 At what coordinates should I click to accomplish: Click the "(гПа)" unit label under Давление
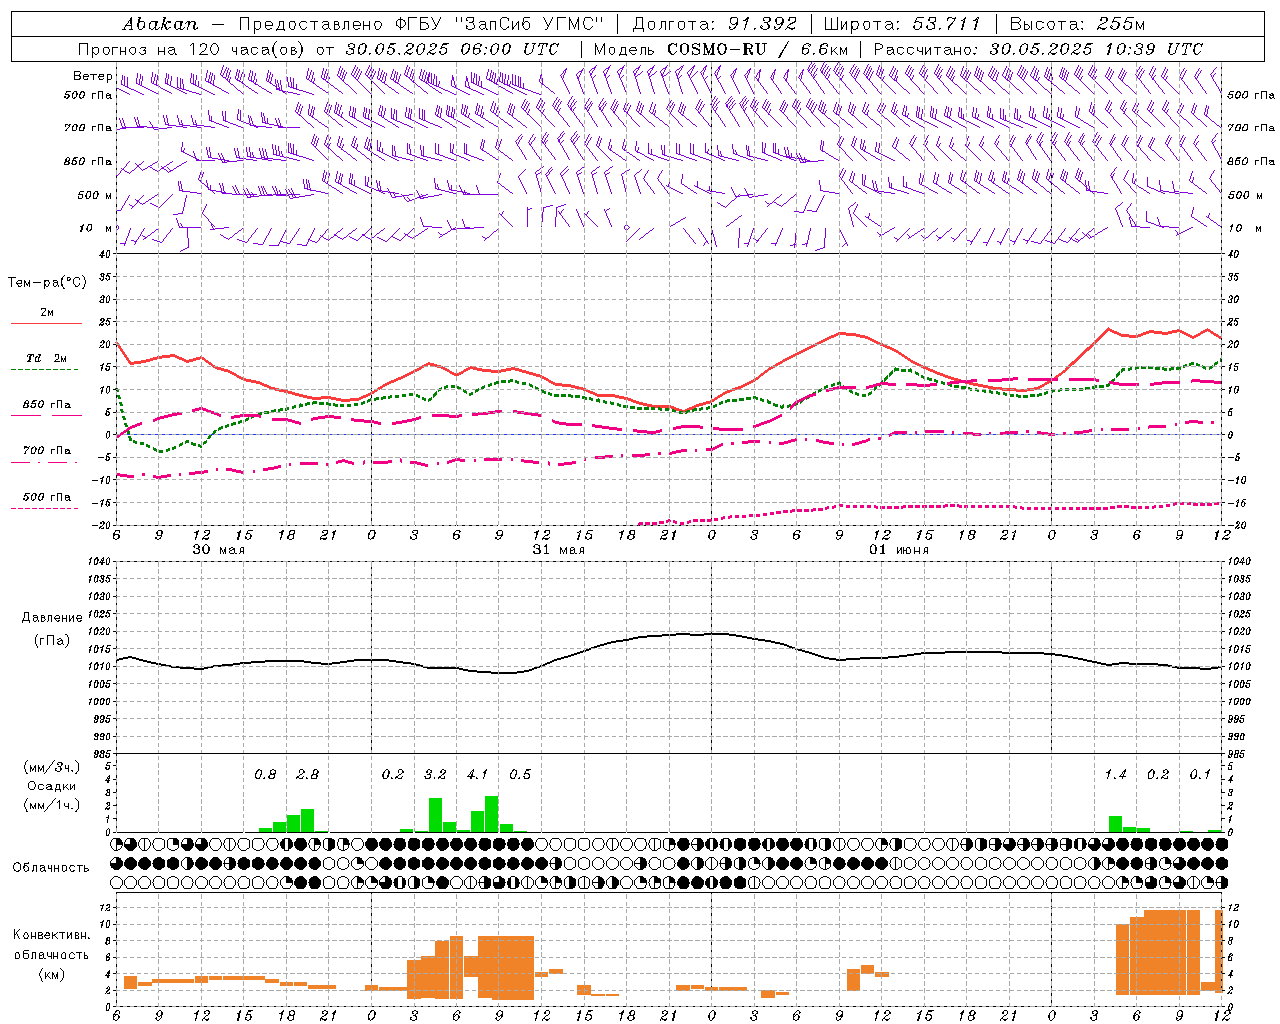[51, 640]
